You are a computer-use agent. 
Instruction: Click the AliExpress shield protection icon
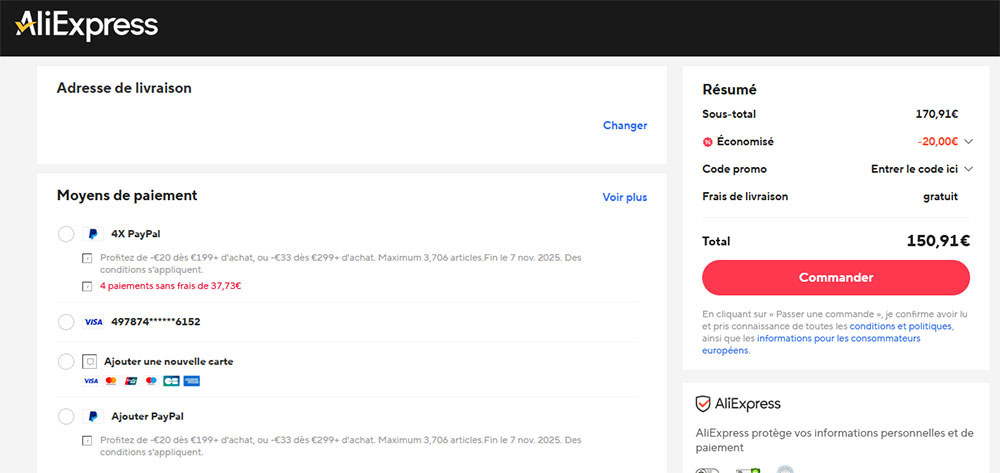703,404
